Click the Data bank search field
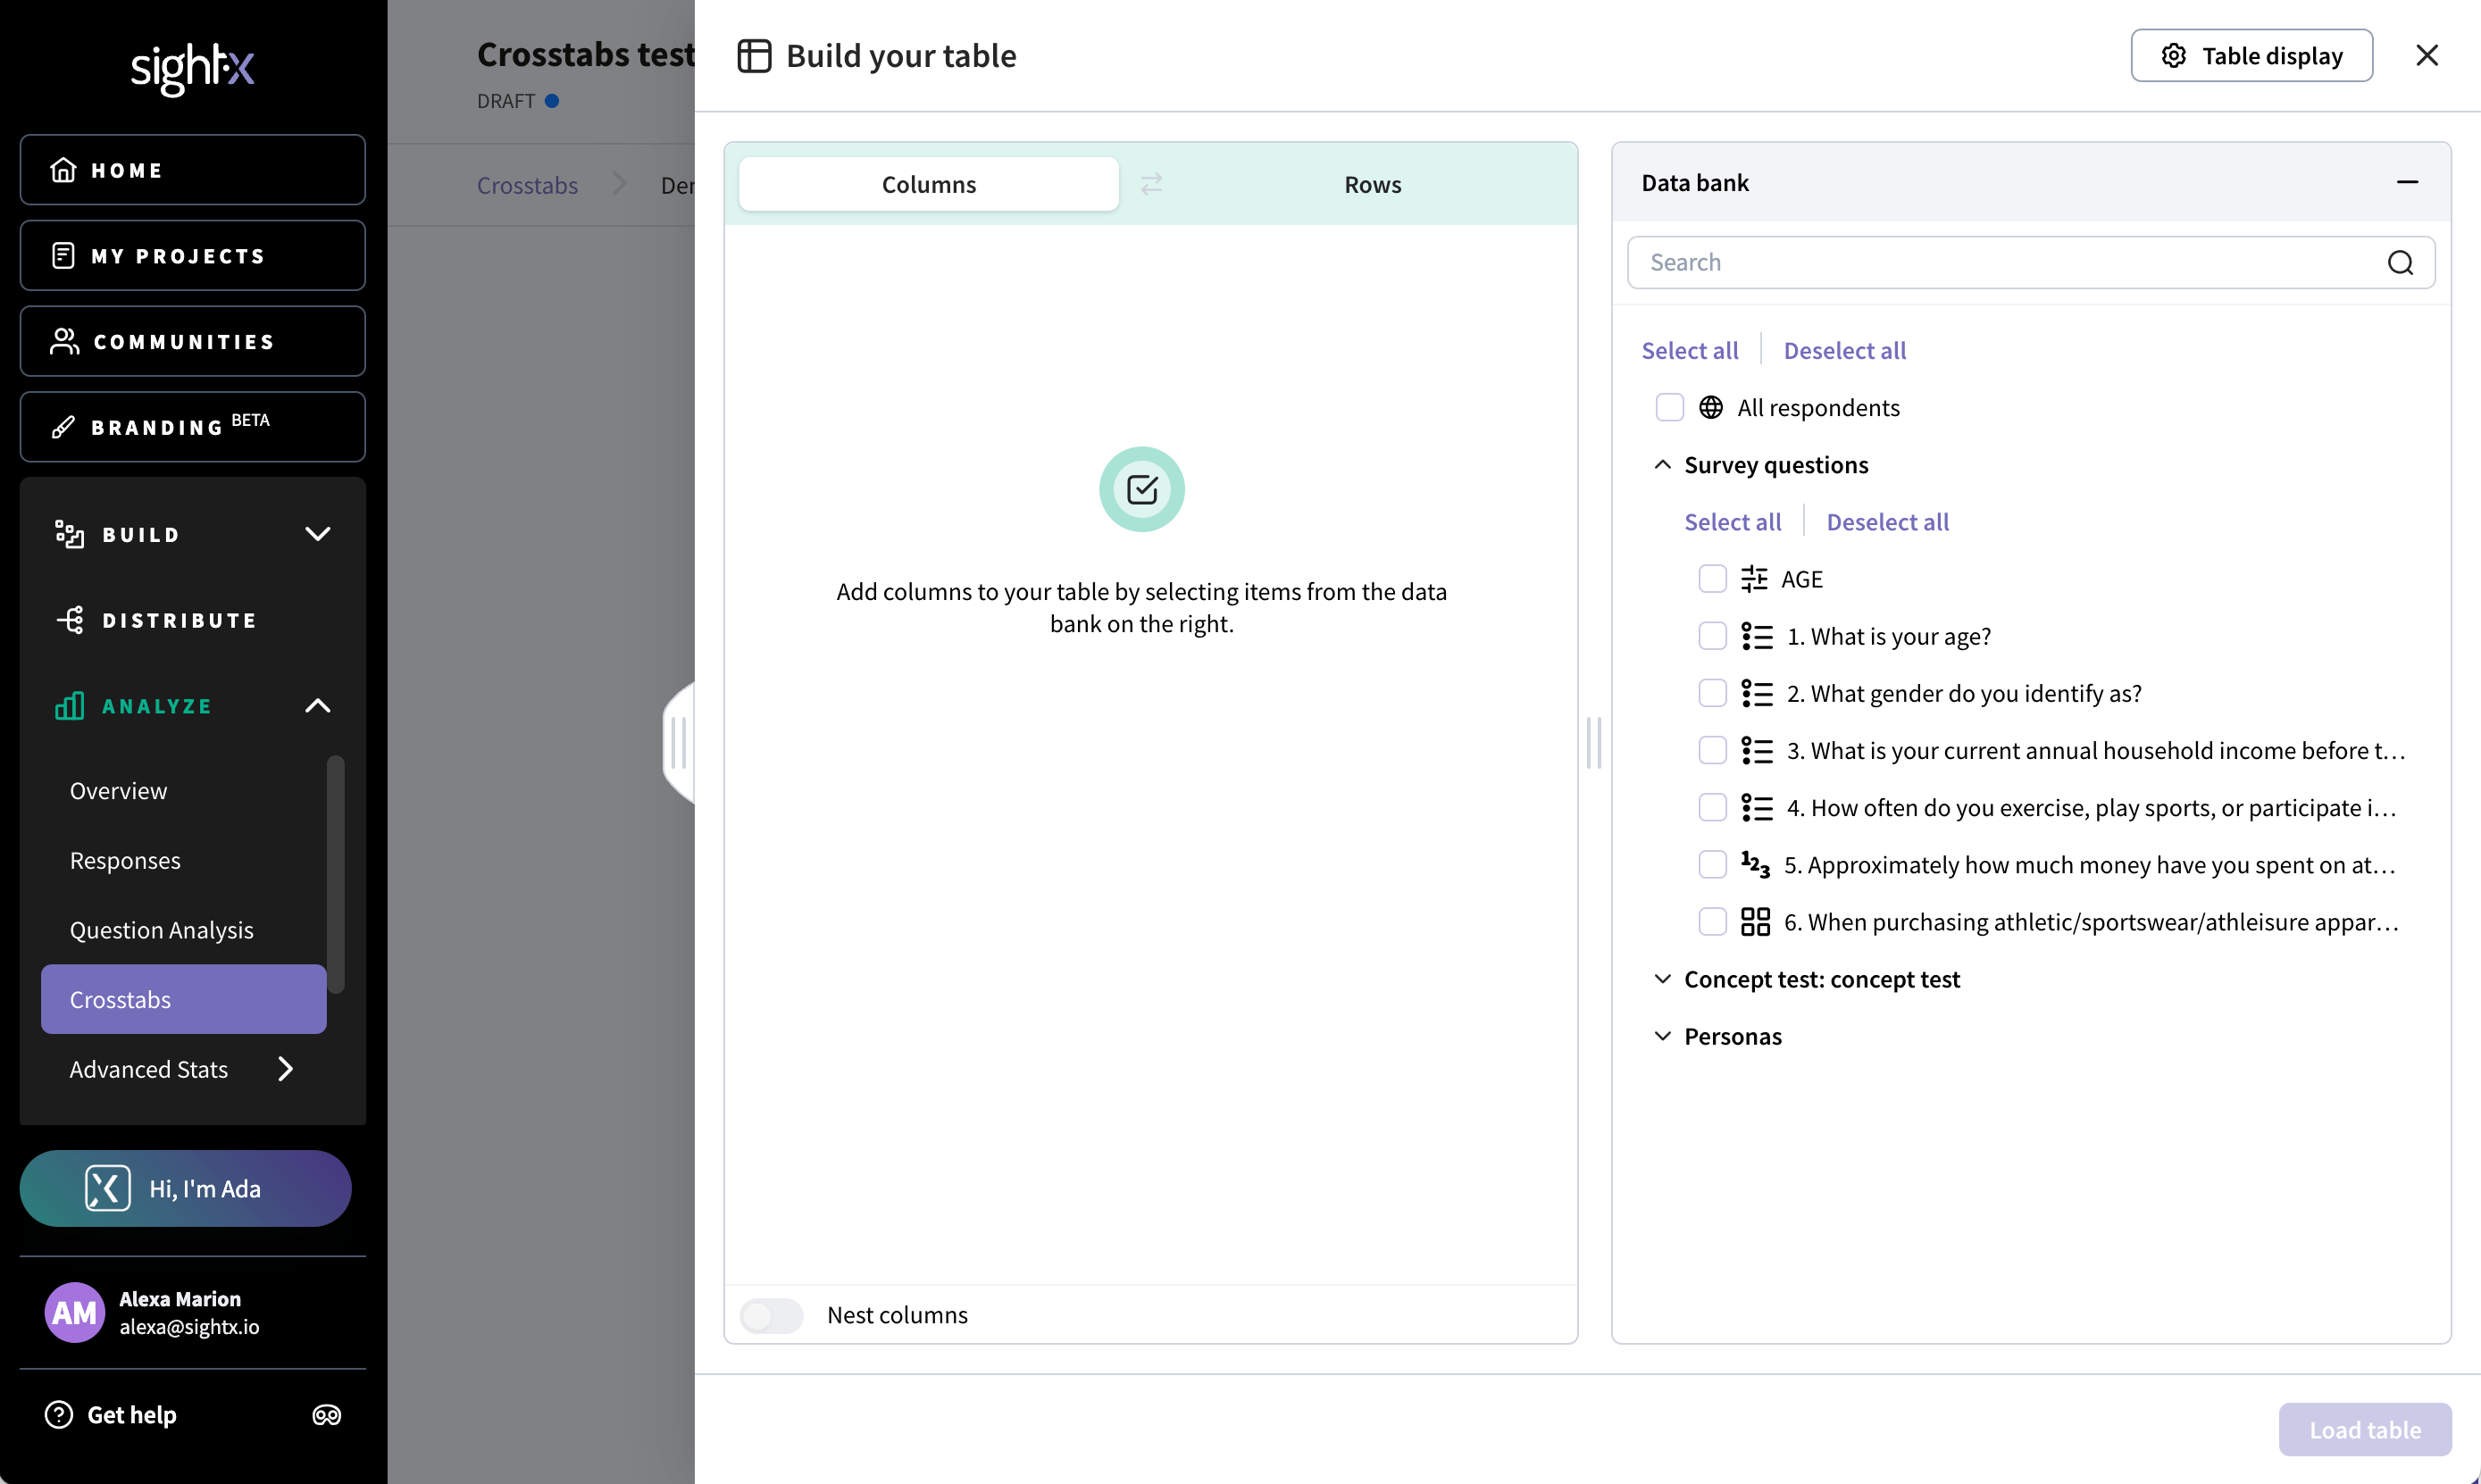 2030,263
